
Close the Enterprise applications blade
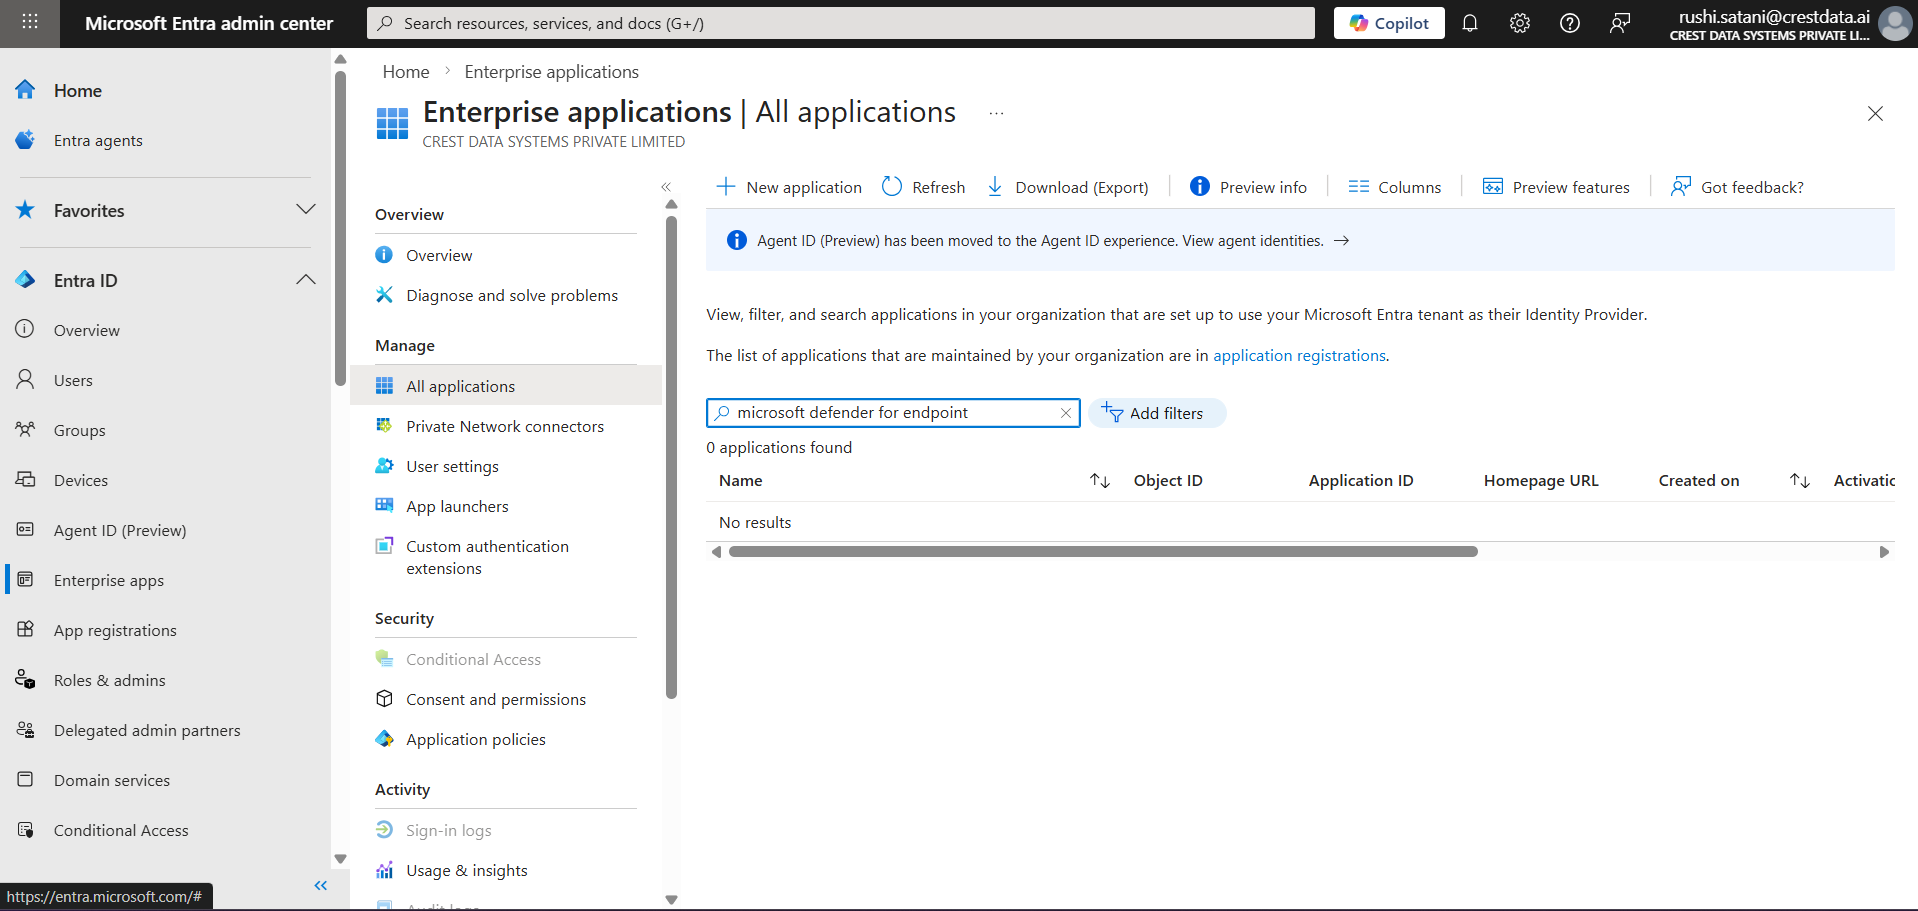(x=1875, y=114)
